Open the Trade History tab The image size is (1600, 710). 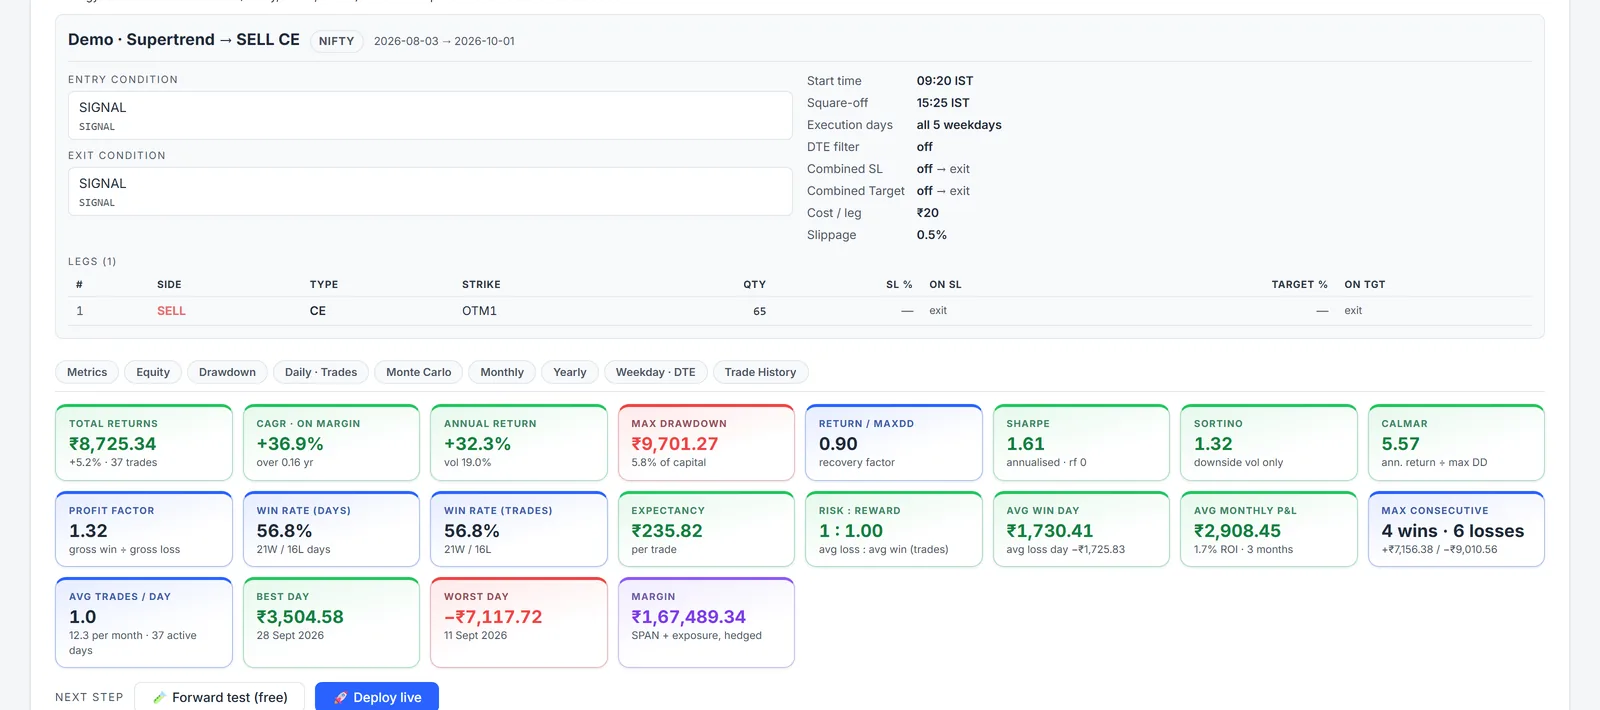[761, 372]
